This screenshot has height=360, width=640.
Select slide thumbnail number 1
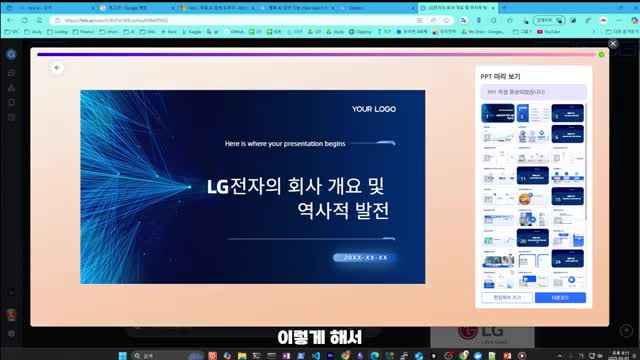(x=498, y=113)
